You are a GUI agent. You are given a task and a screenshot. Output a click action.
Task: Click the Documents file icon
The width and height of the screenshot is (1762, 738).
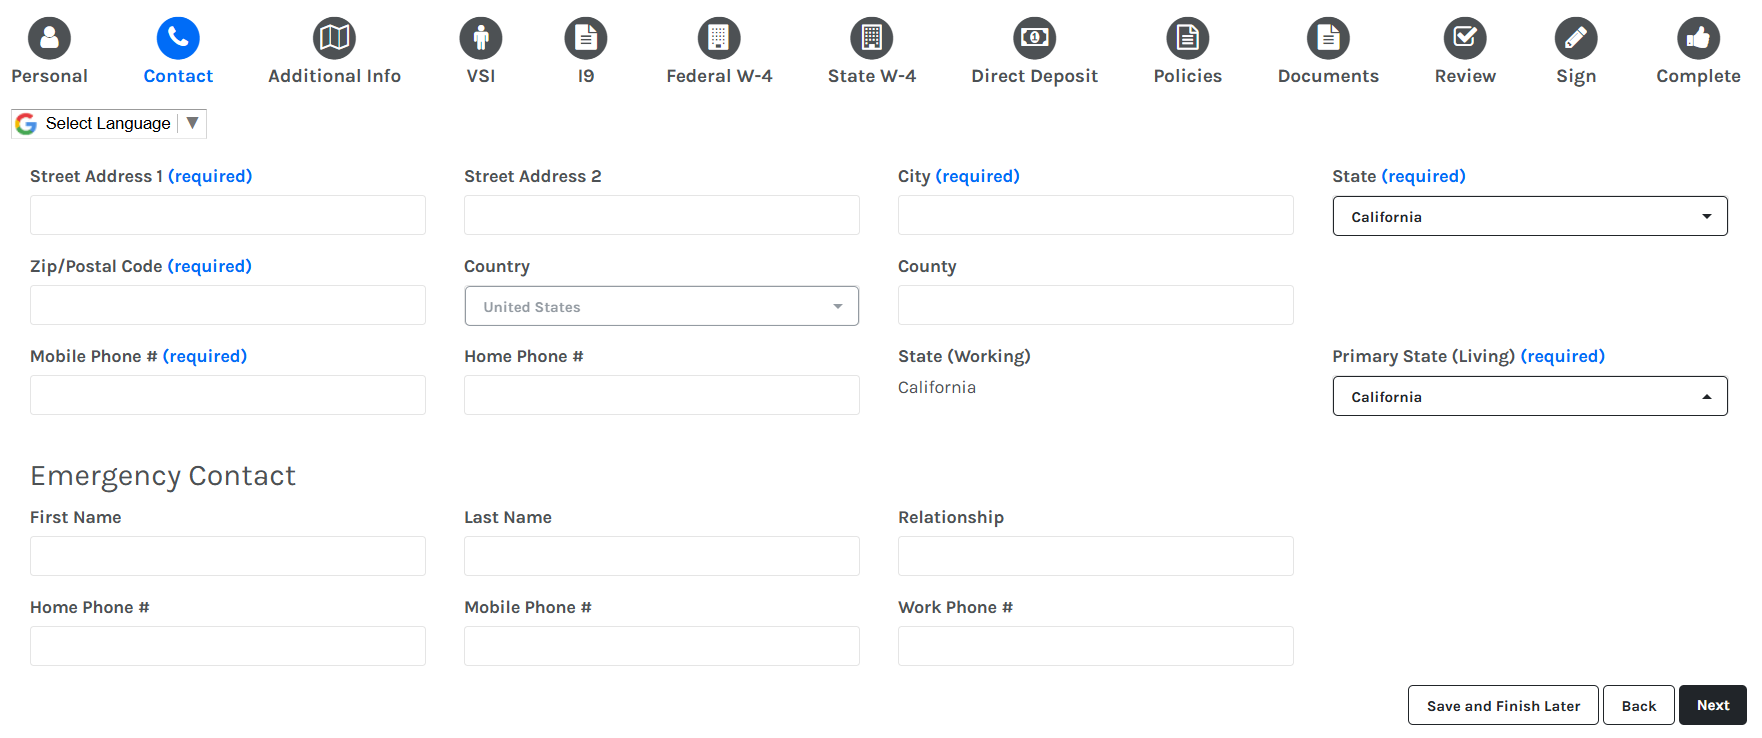1328,38
